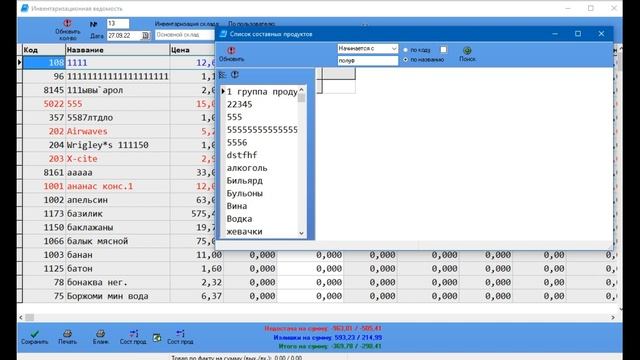The width and height of the screenshot is (640, 360).
Task: Click the Название column header
Action: pyautogui.click(x=118, y=50)
